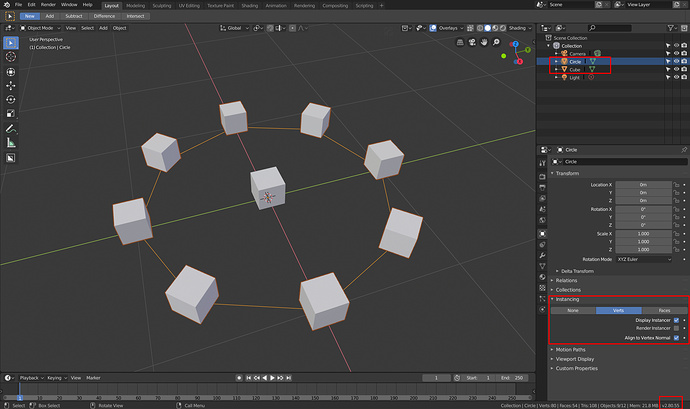690x409 pixels.
Task: Select the Annotate pencil tool
Action: click(x=11, y=129)
